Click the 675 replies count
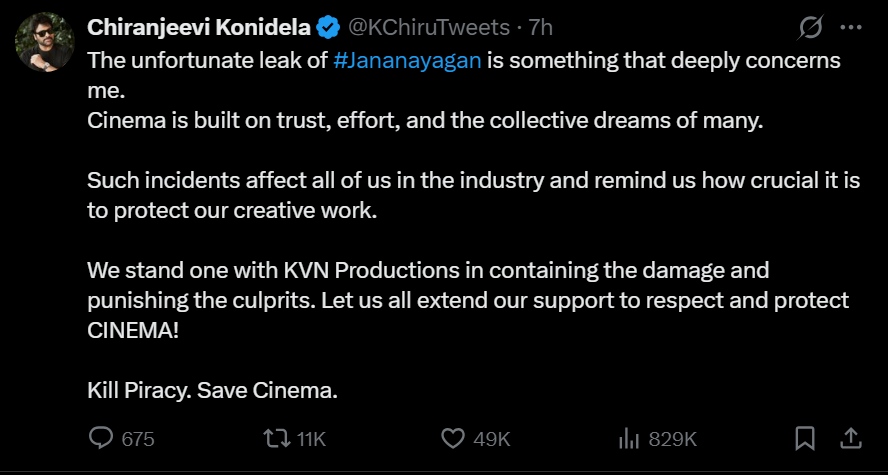Viewport: 888px width, 475px height. tap(138, 439)
